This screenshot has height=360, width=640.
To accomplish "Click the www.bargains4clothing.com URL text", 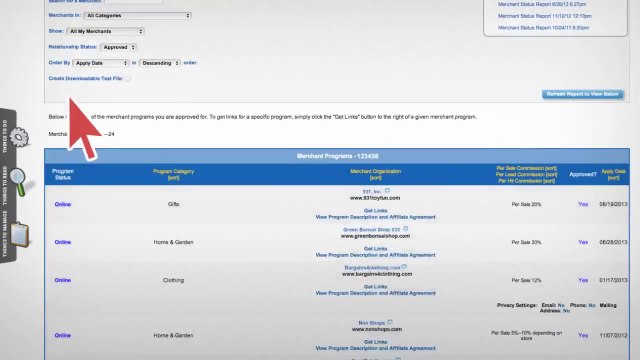I will 377,274.
